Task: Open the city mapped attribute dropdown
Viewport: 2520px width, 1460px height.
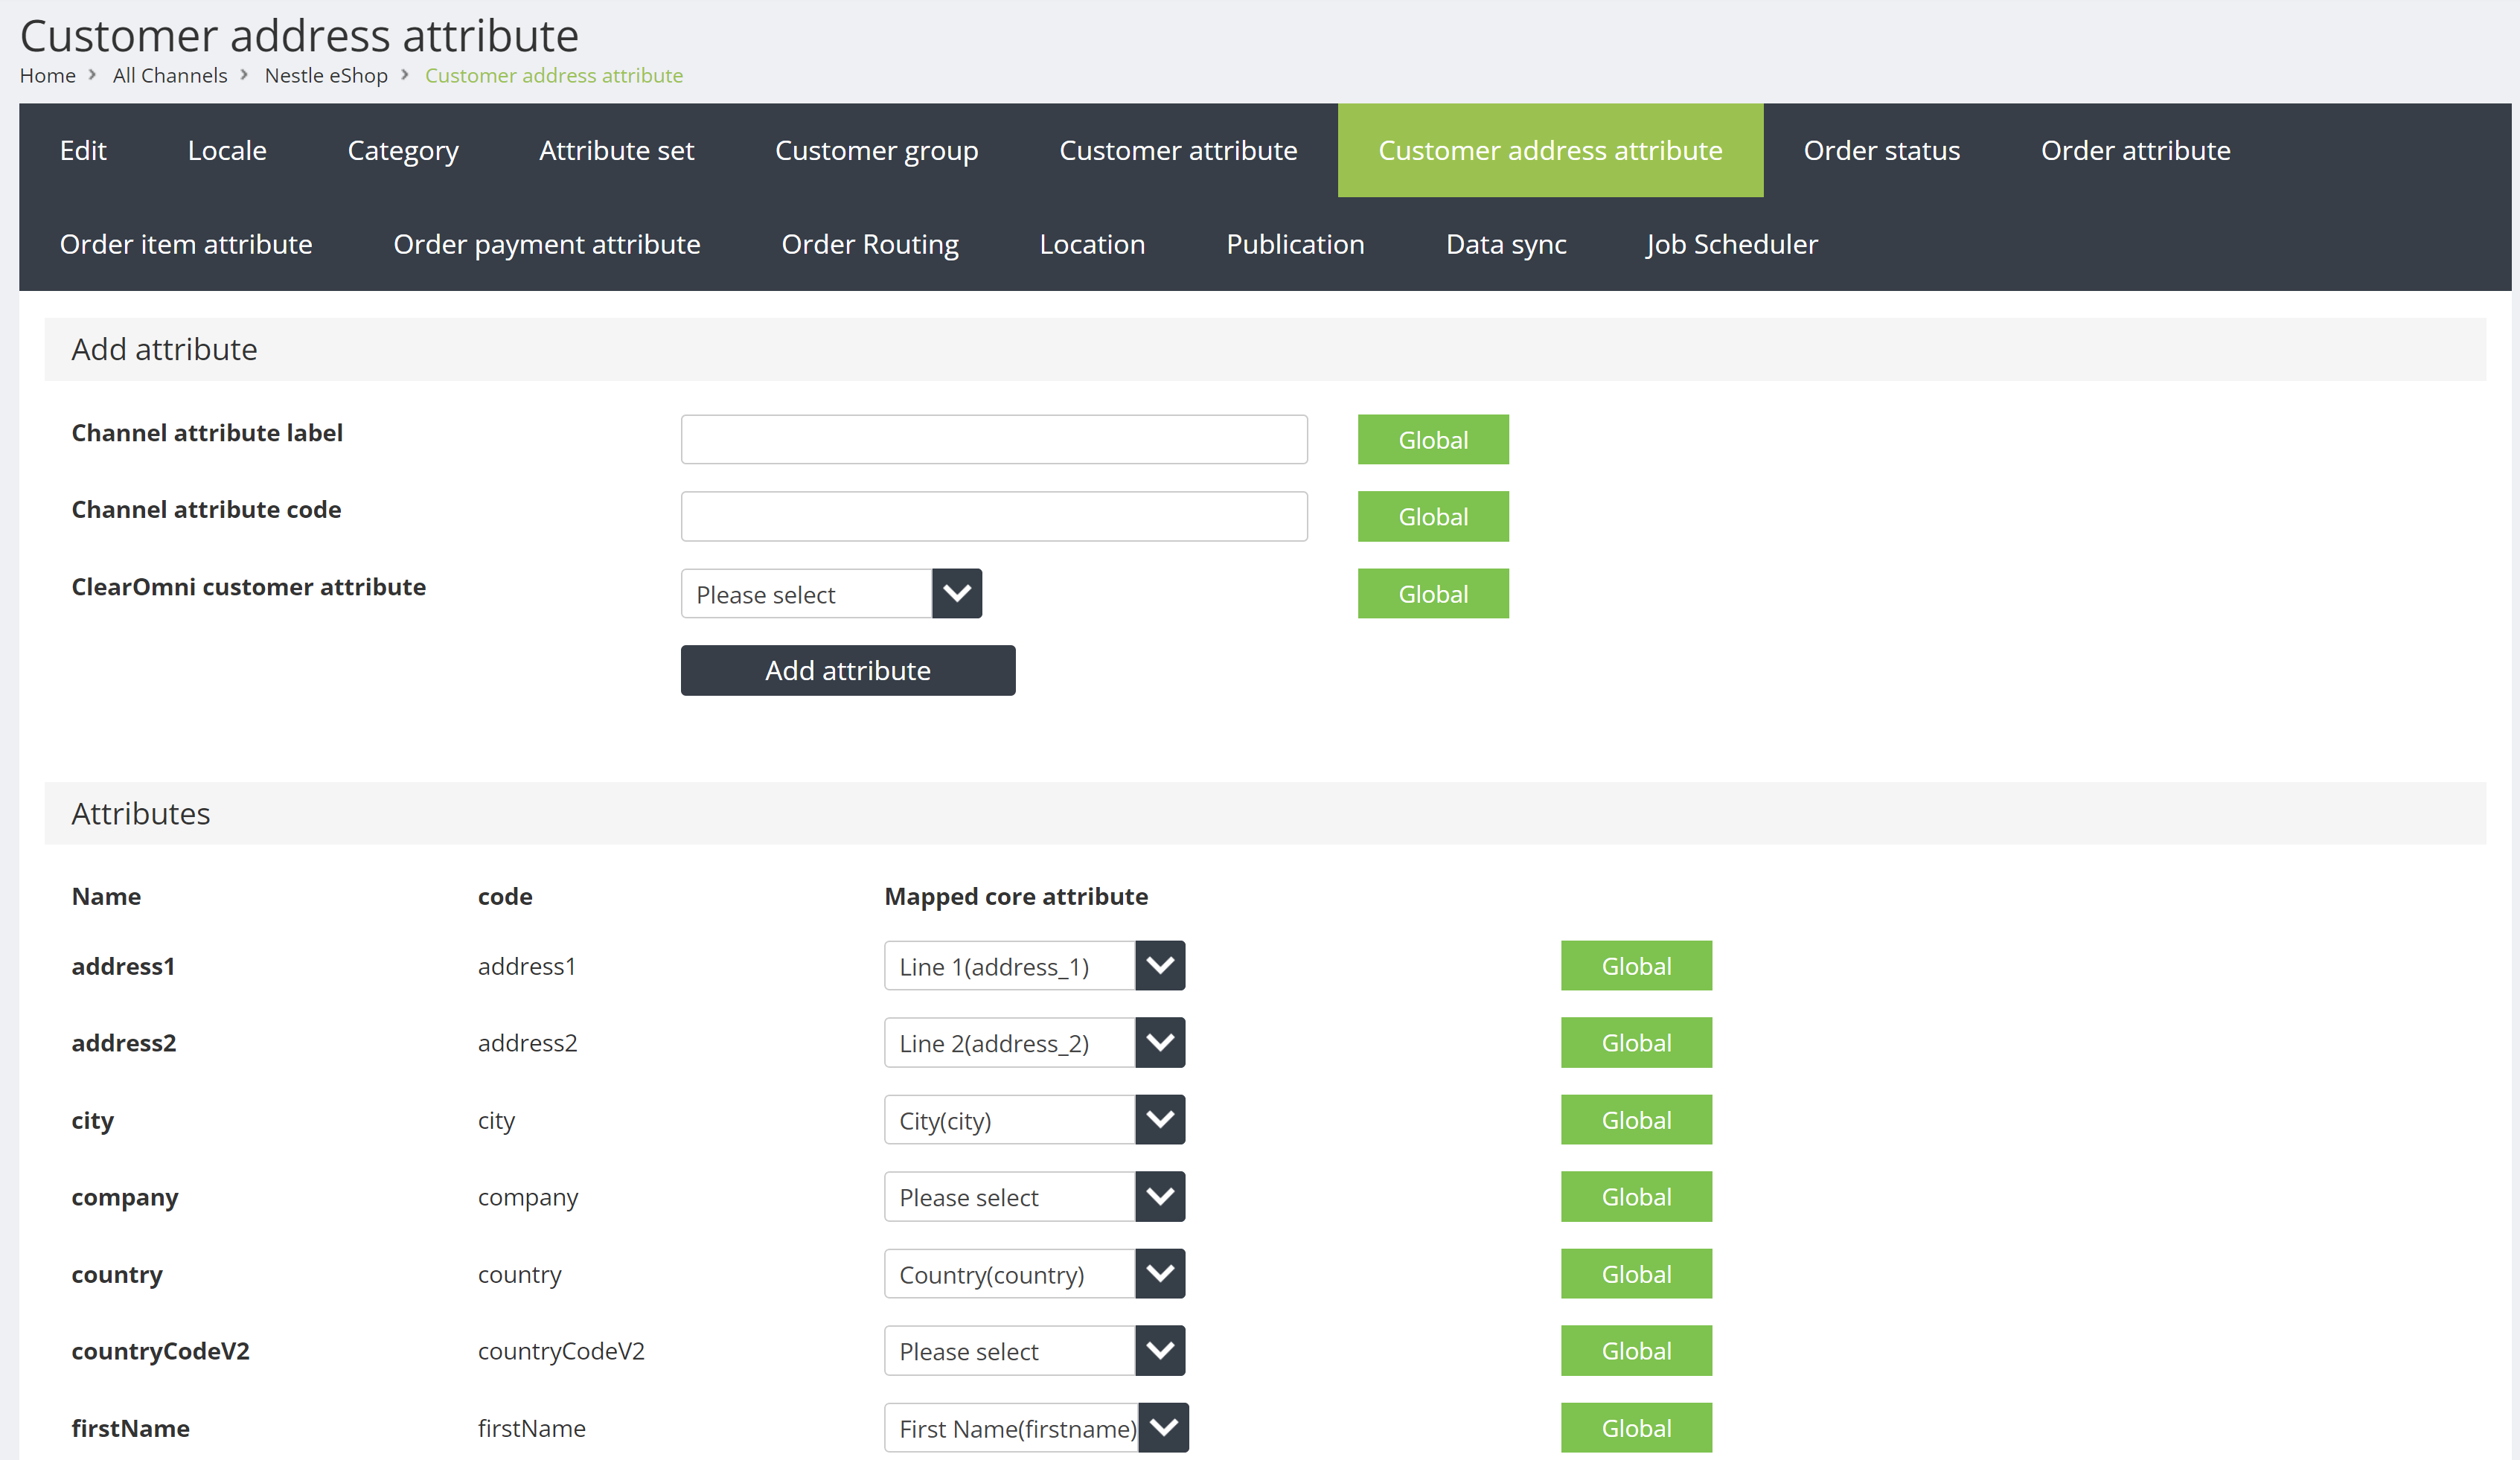Action: pos(1034,1120)
